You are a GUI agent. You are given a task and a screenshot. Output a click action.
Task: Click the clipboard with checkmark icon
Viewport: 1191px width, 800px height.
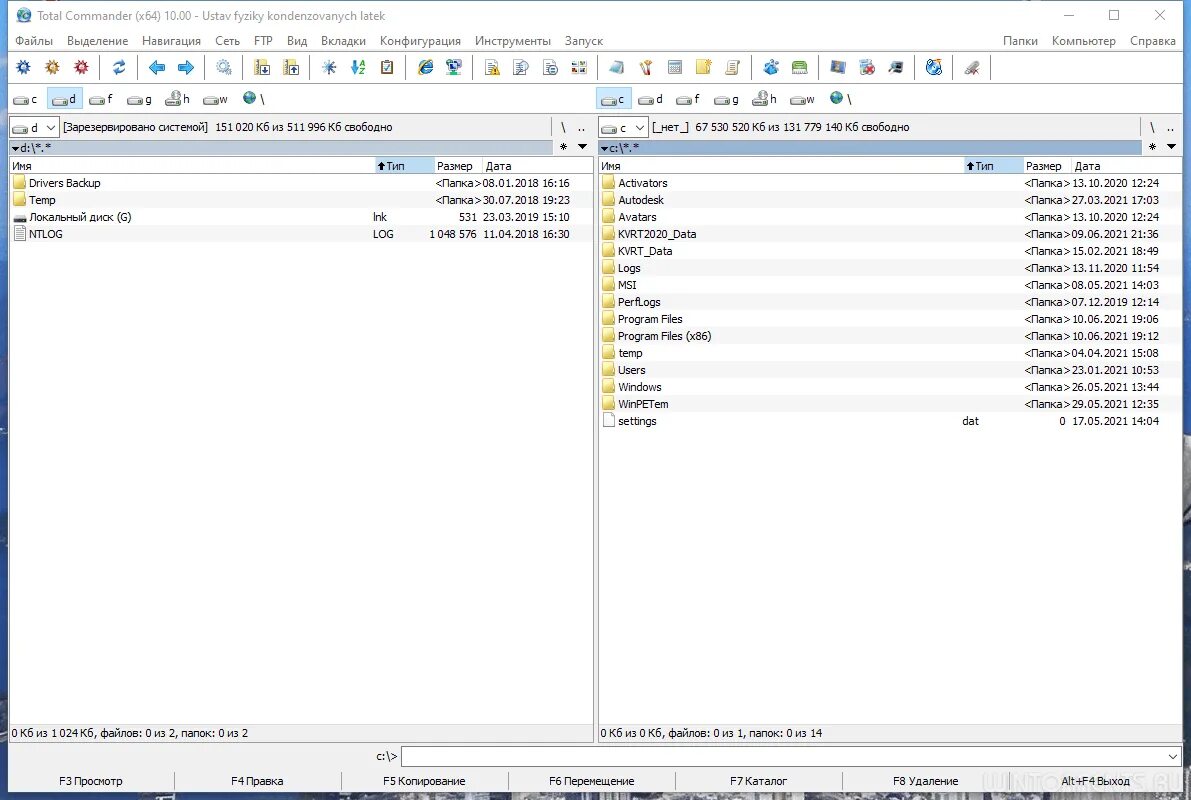coord(387,68)
